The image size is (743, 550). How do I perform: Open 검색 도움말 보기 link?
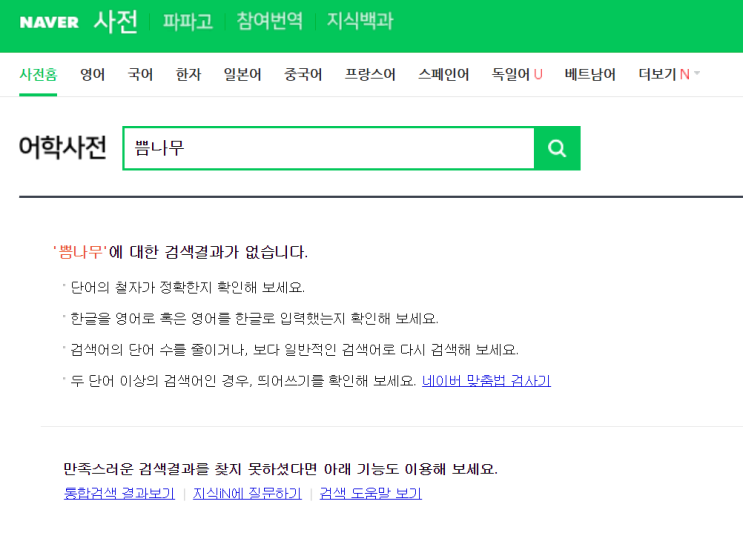[x=371, y=493]
